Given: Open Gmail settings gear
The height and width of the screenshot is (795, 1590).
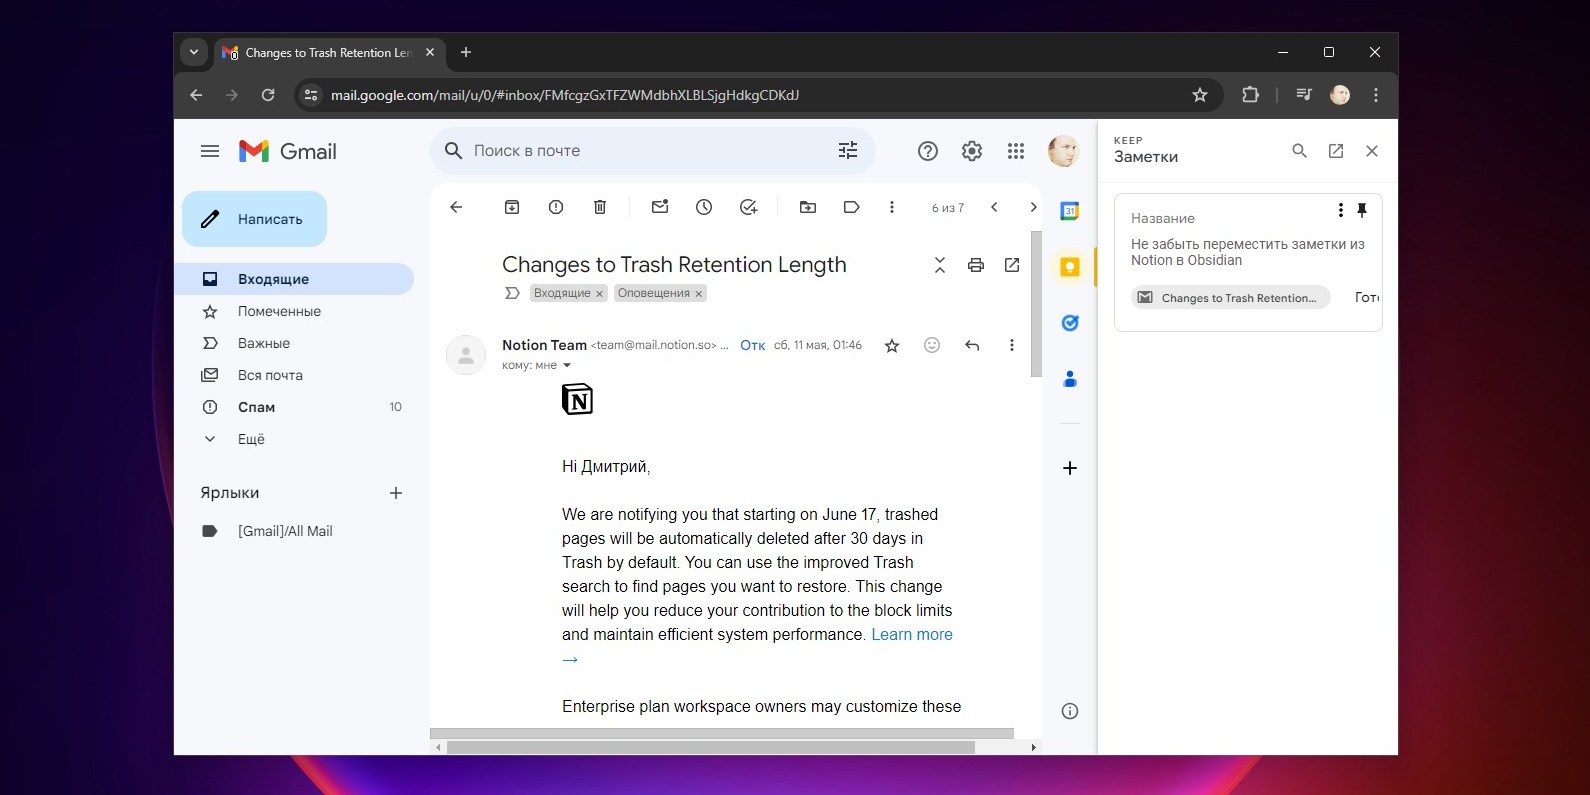Looking at the screenshot, I should (x=972, y=151).
